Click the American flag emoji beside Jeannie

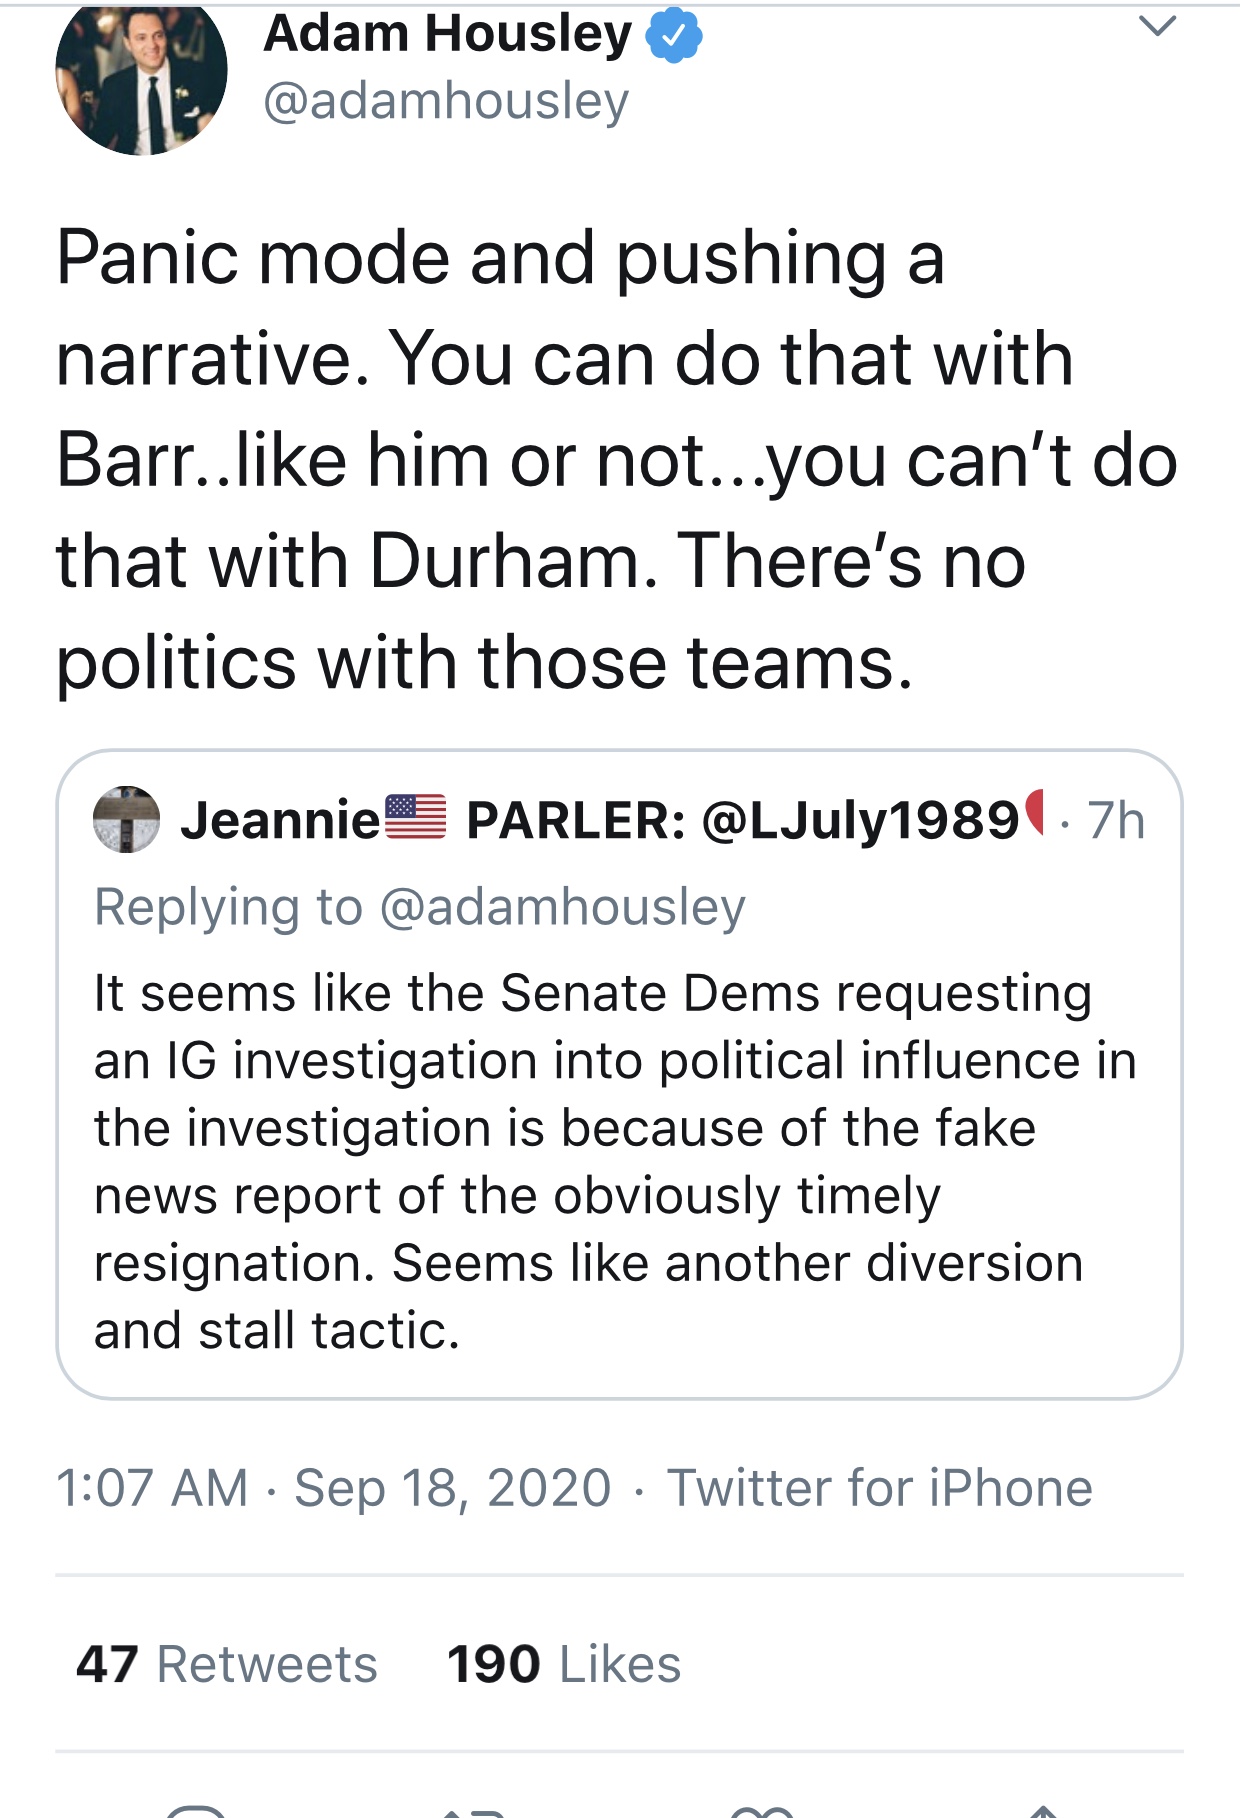[x=416, y=816]
